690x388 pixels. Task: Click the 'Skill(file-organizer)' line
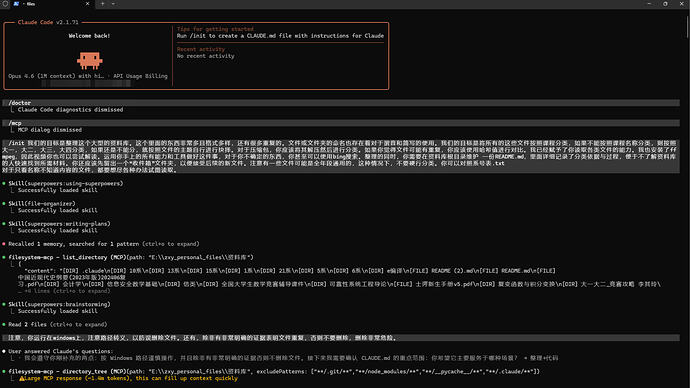click(x=42, y=204)
